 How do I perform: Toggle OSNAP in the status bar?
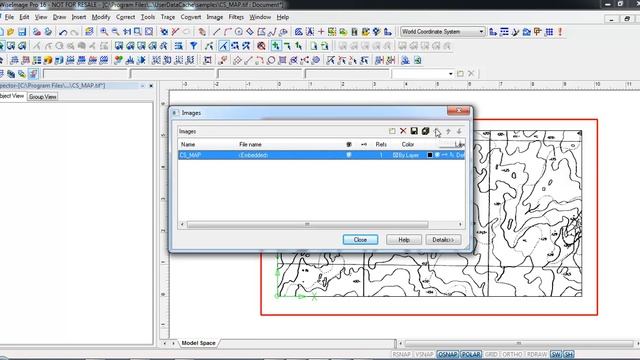tap(448, 354)
